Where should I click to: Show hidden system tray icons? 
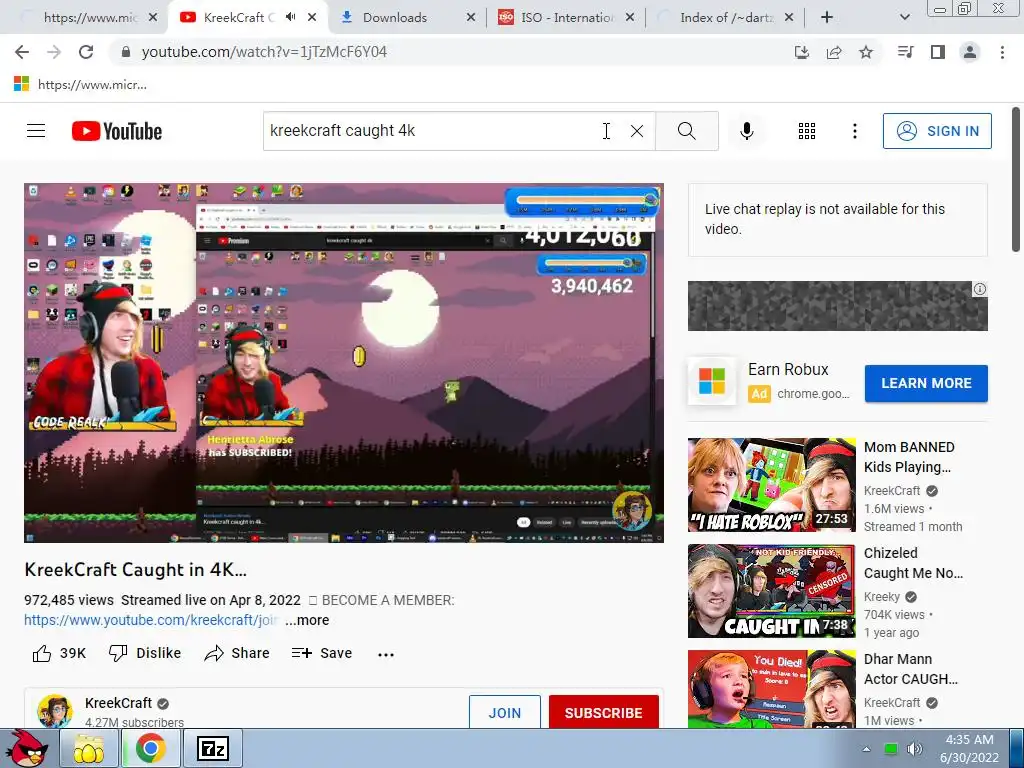pos(866,749)
